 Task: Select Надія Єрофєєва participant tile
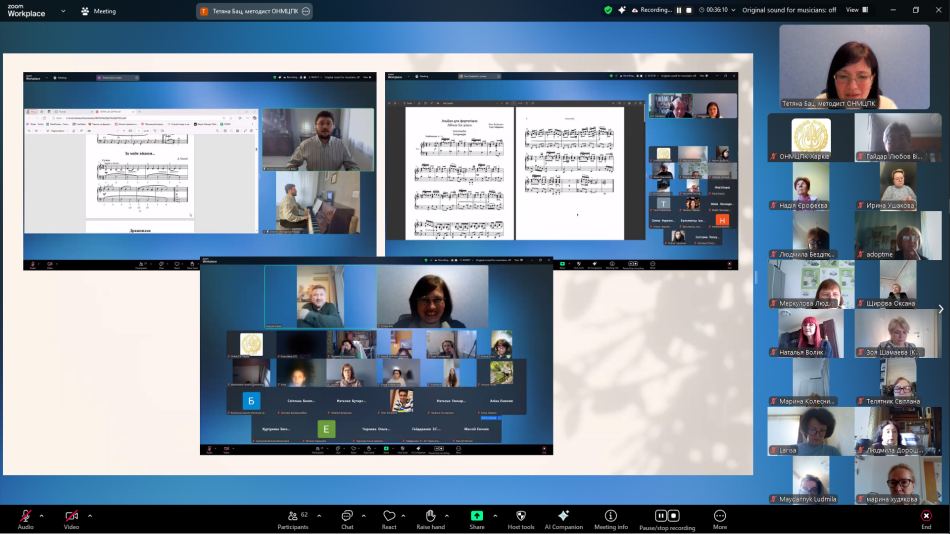point(811,187)
